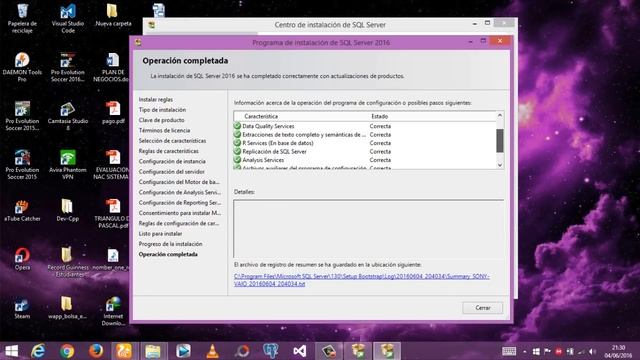640x360 pixels.
Task: Maximize Centro de instalación de SQL Server window
Action: pyautogui.click(x=487, y=23)
